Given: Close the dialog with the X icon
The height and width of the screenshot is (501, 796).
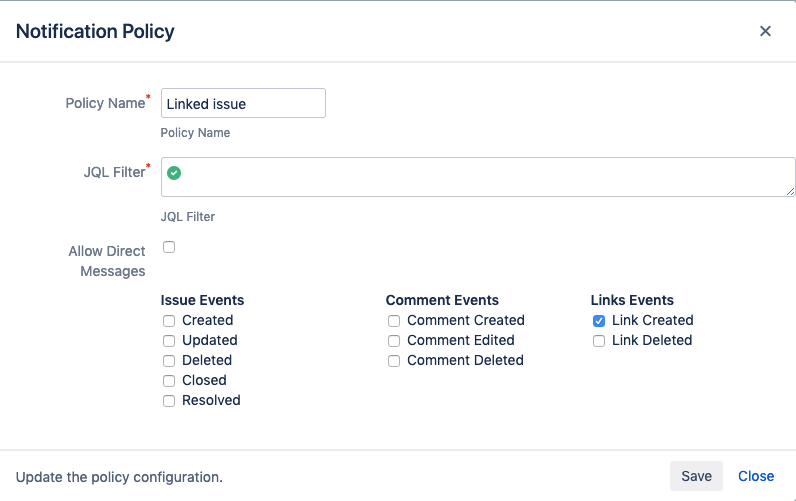Looking at the screenshot, I should [x=765, y=31].
